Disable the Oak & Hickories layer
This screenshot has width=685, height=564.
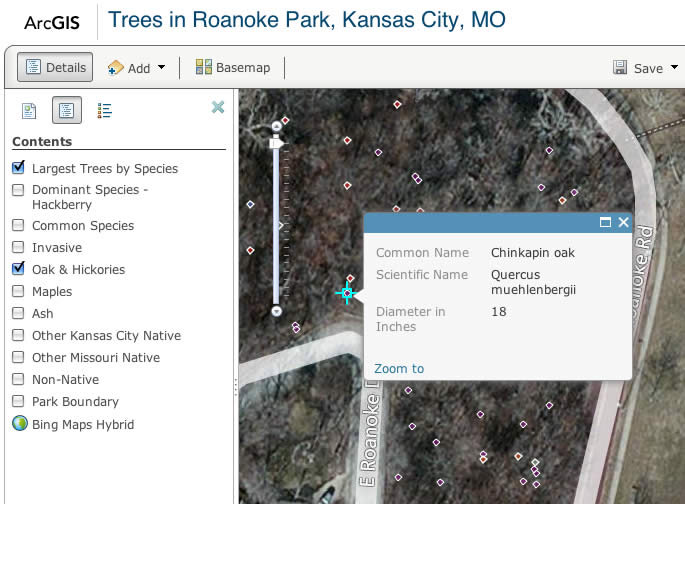[x=19, y=269]
